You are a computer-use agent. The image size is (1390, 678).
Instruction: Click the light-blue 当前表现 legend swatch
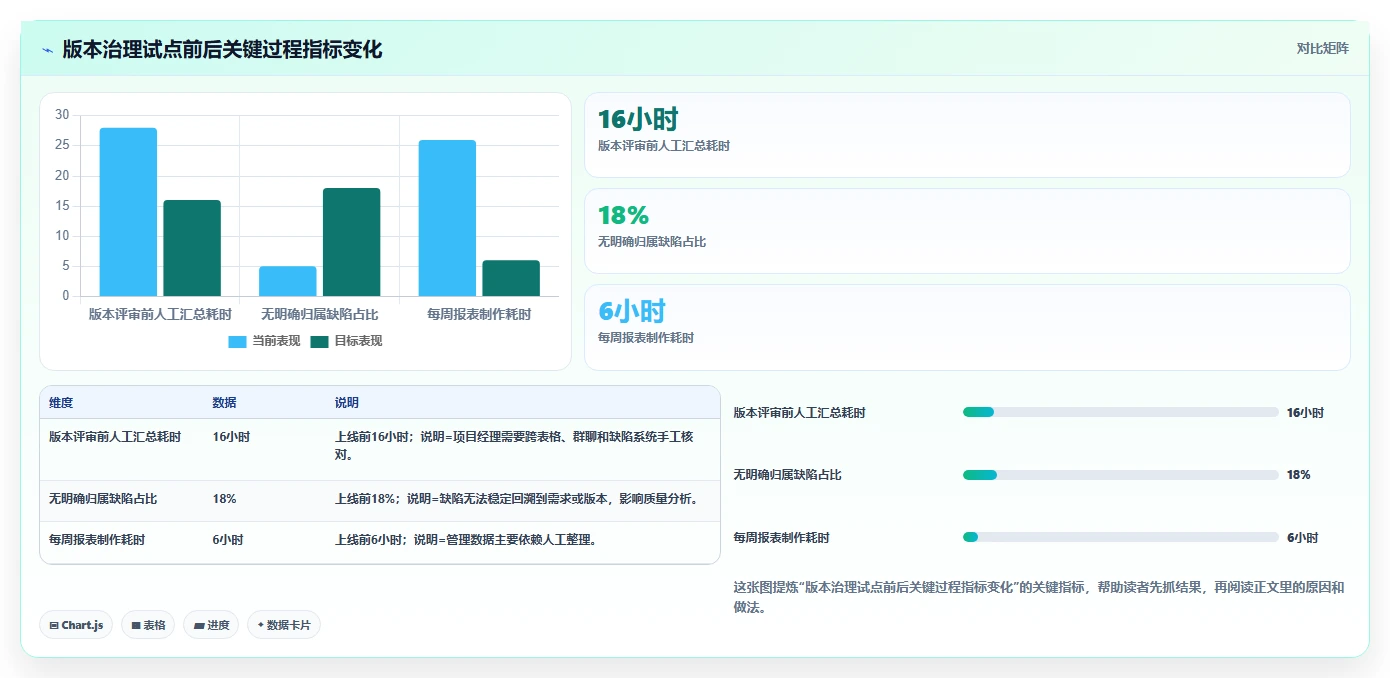coord(237,341)
